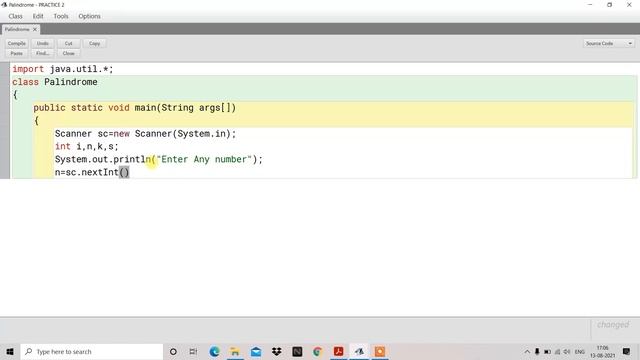This screenshot has height=360, width=640.
Task: Open network status tray icon
Action: 557,351
